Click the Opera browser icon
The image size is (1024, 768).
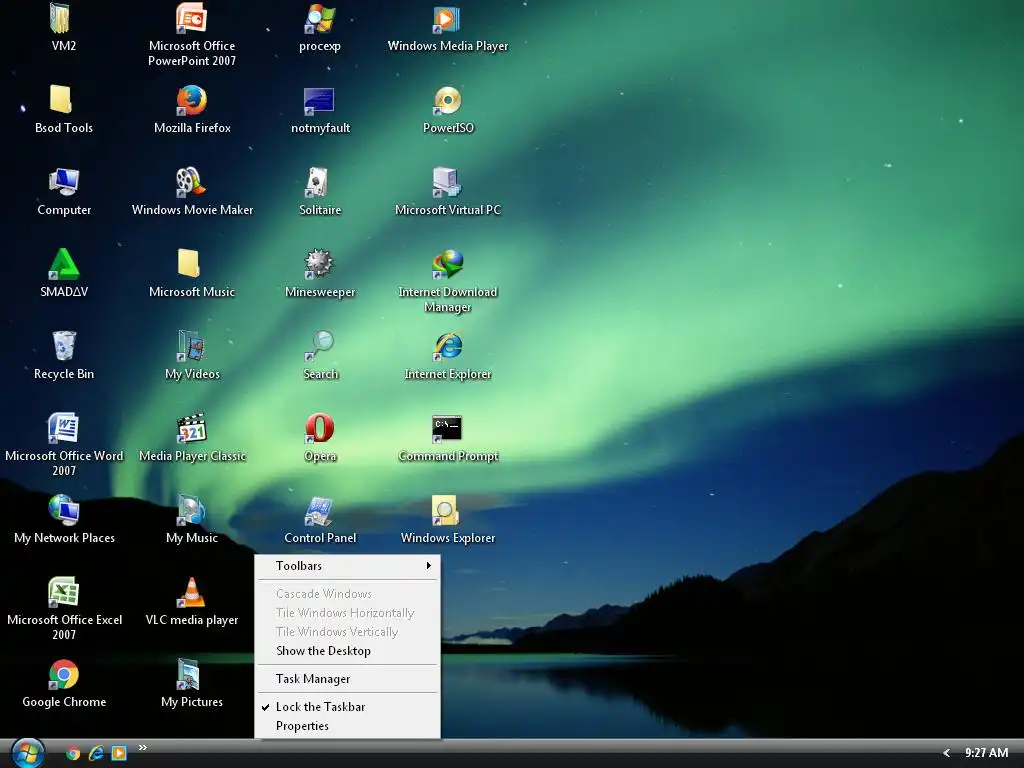pyautogui.click(x=319, y=428)
